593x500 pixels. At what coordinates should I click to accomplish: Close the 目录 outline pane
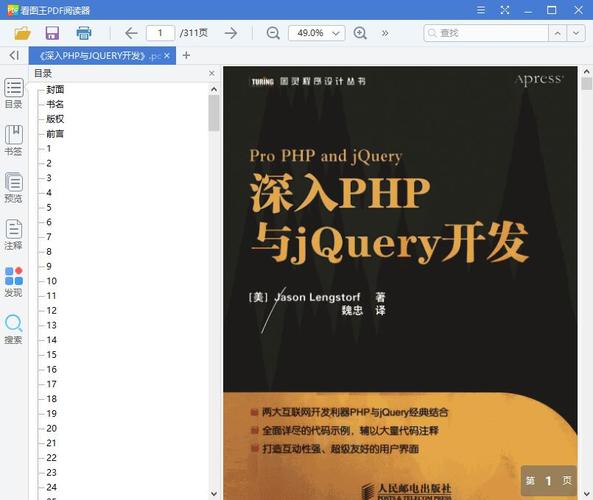tap(212, 73)
